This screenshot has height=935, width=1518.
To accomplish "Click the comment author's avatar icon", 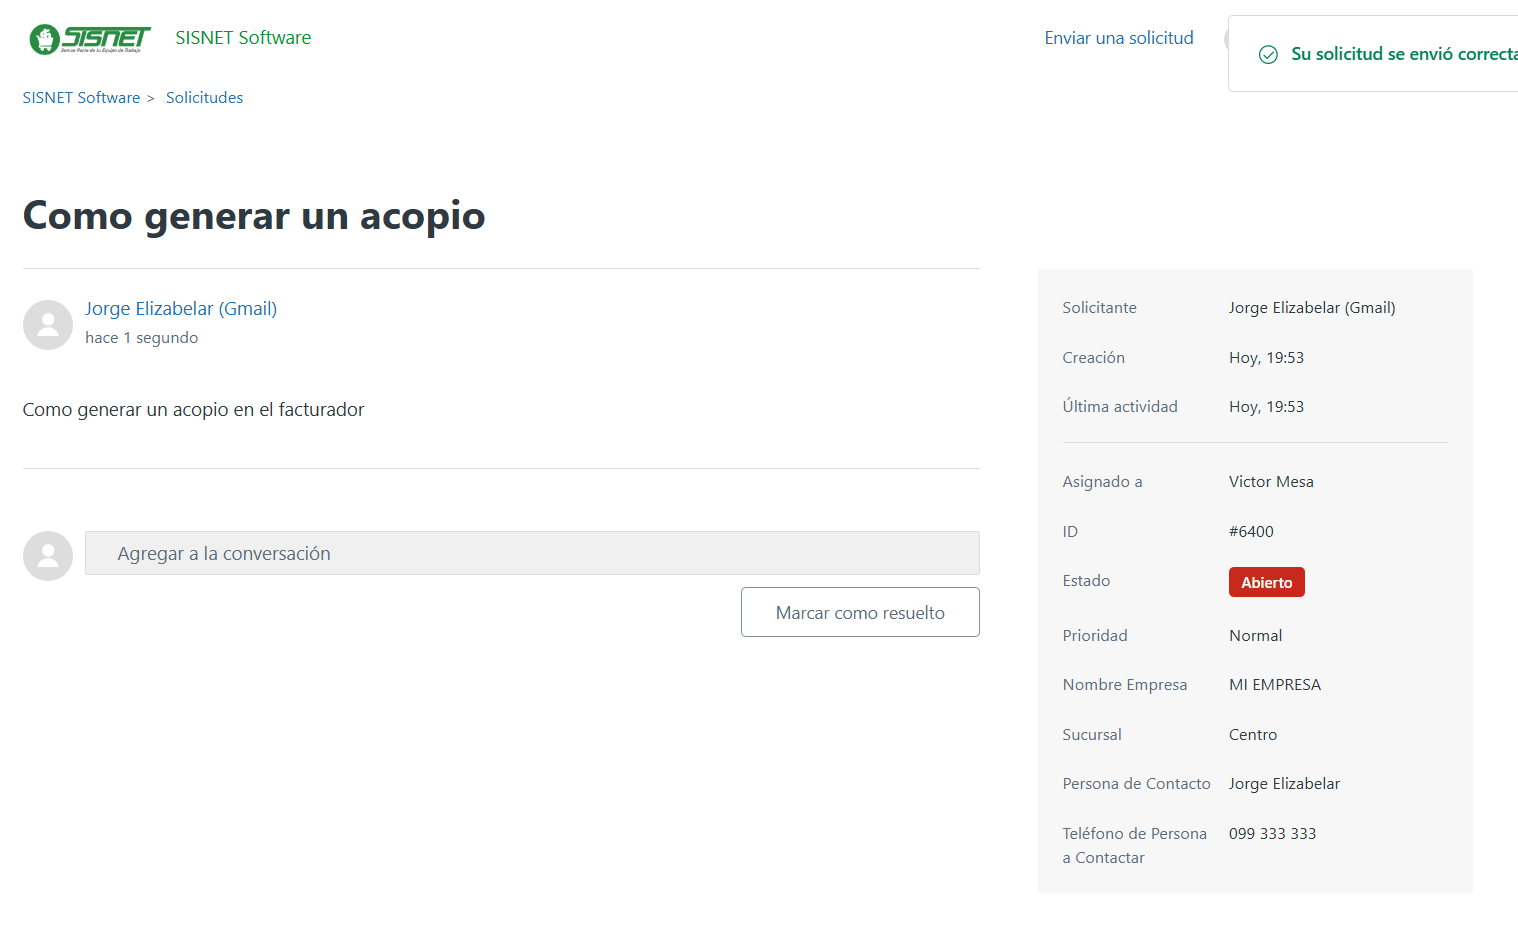I will coord(48,325).
